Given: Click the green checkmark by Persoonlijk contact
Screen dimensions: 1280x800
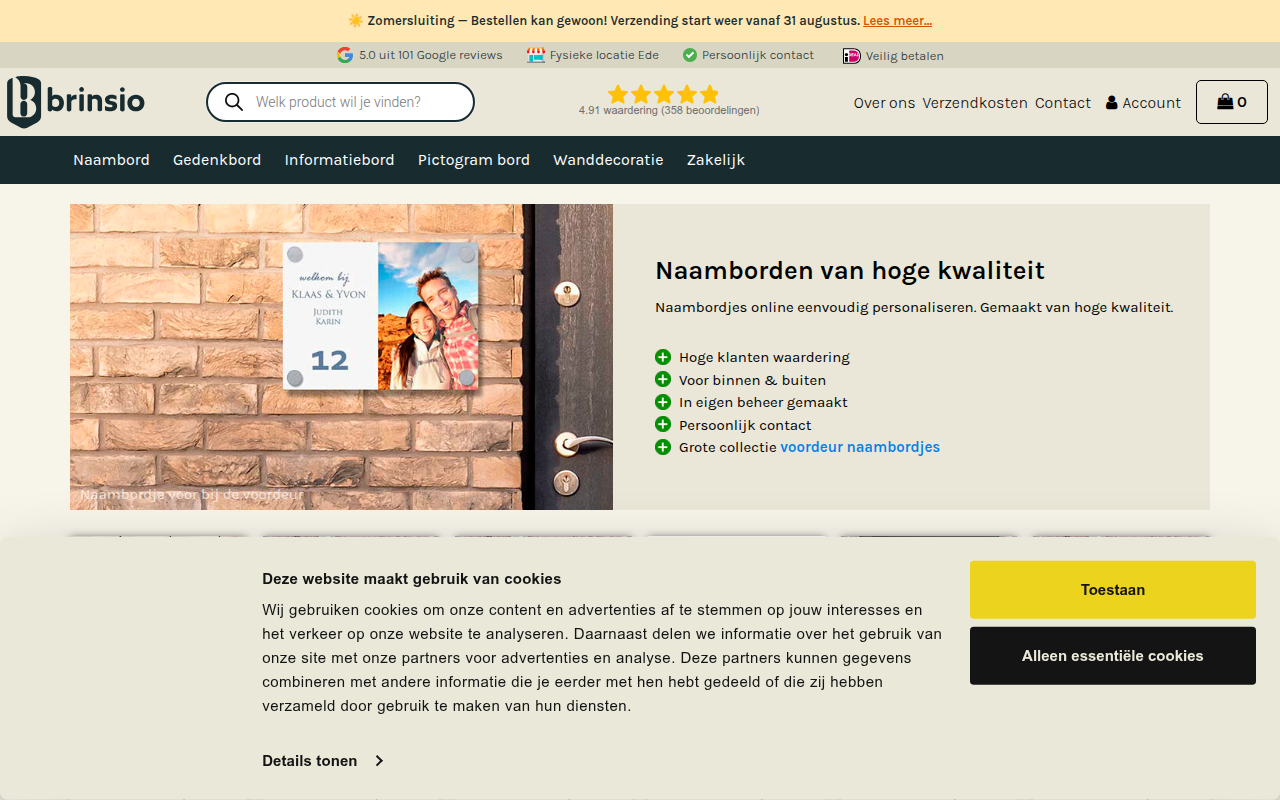Looking at the screenshot, I should coord(690,55).
